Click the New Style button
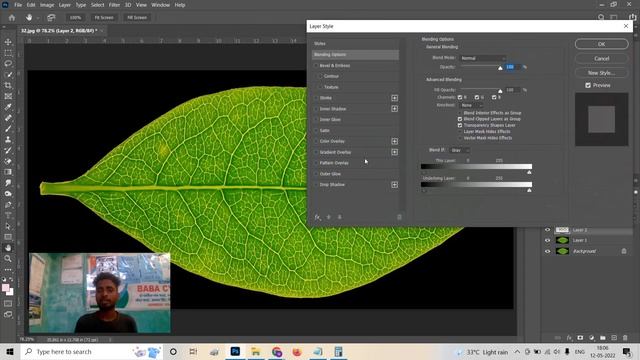 tap(602, 73)
